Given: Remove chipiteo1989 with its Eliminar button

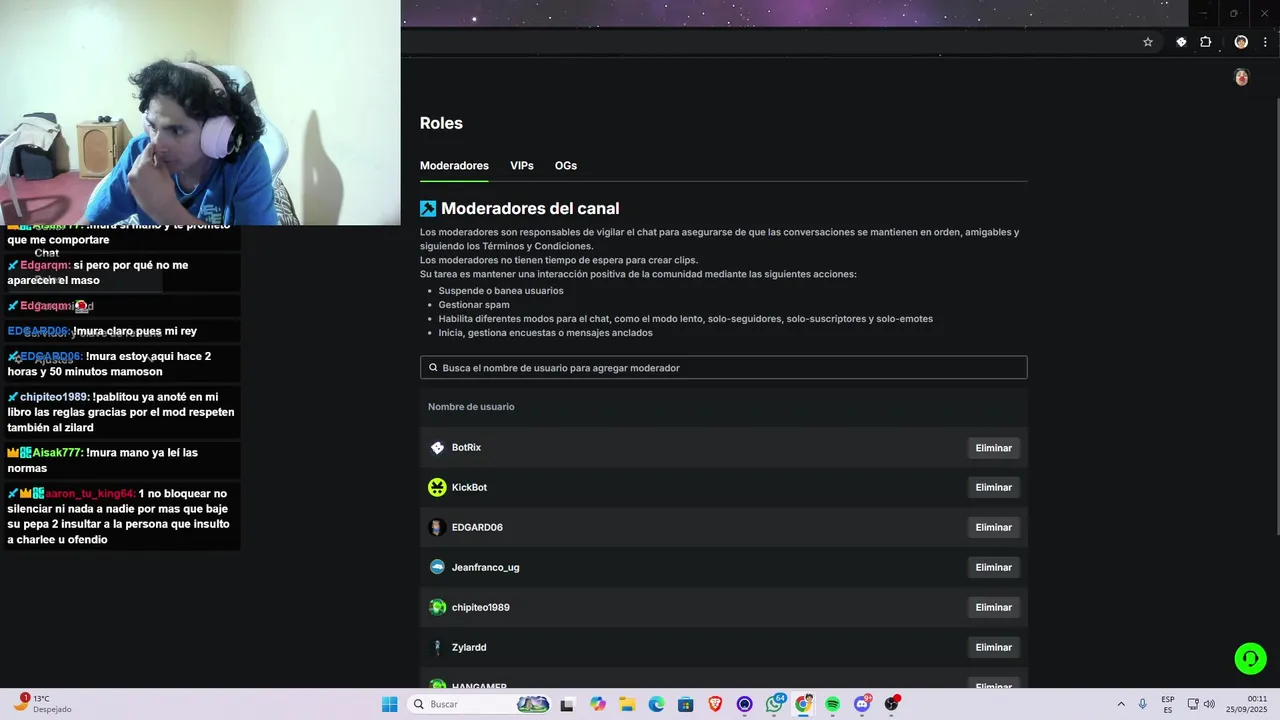Looking at the screenshot, I should pos(994,607).
